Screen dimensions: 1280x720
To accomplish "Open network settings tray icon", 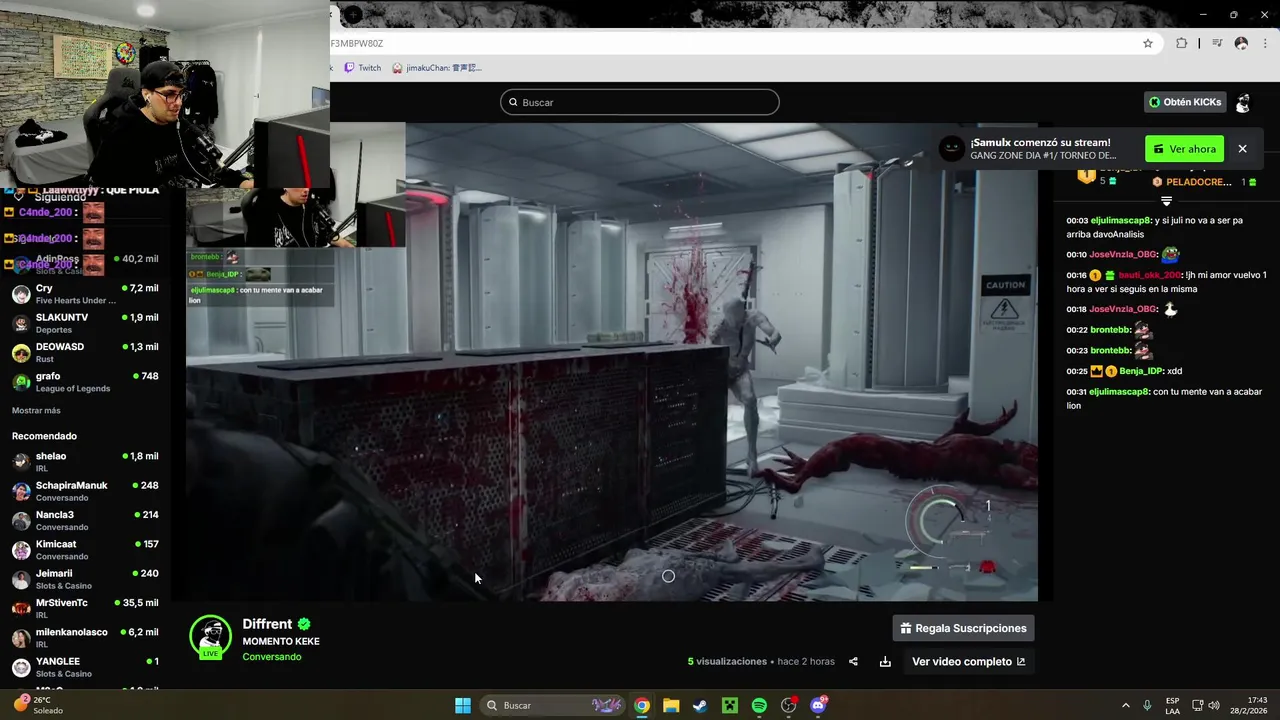I will tap(1198, 705).
